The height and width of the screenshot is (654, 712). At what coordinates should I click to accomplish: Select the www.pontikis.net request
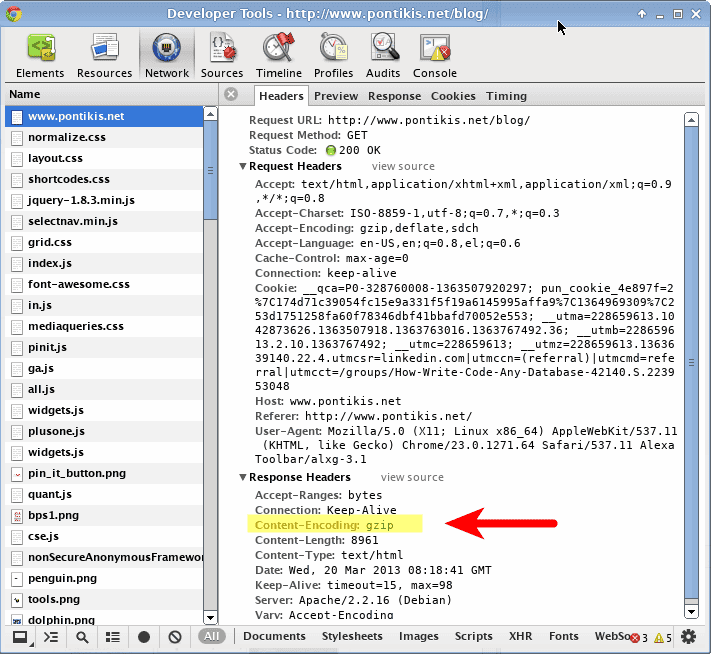104,116
